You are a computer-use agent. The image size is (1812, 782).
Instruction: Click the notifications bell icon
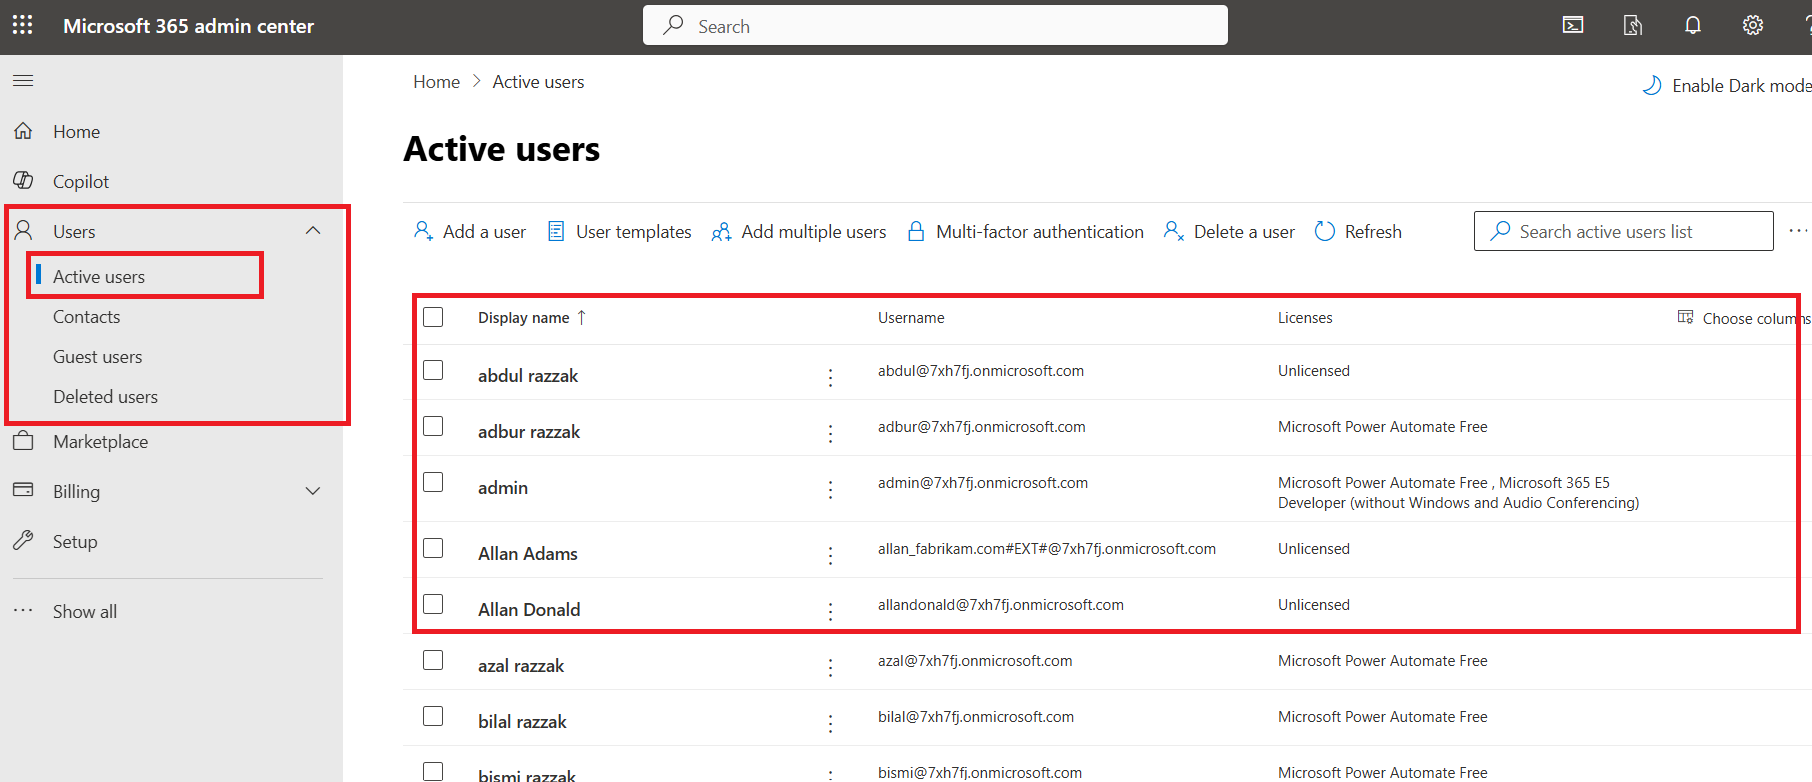pyautogui.click(x=1692, y=25)
